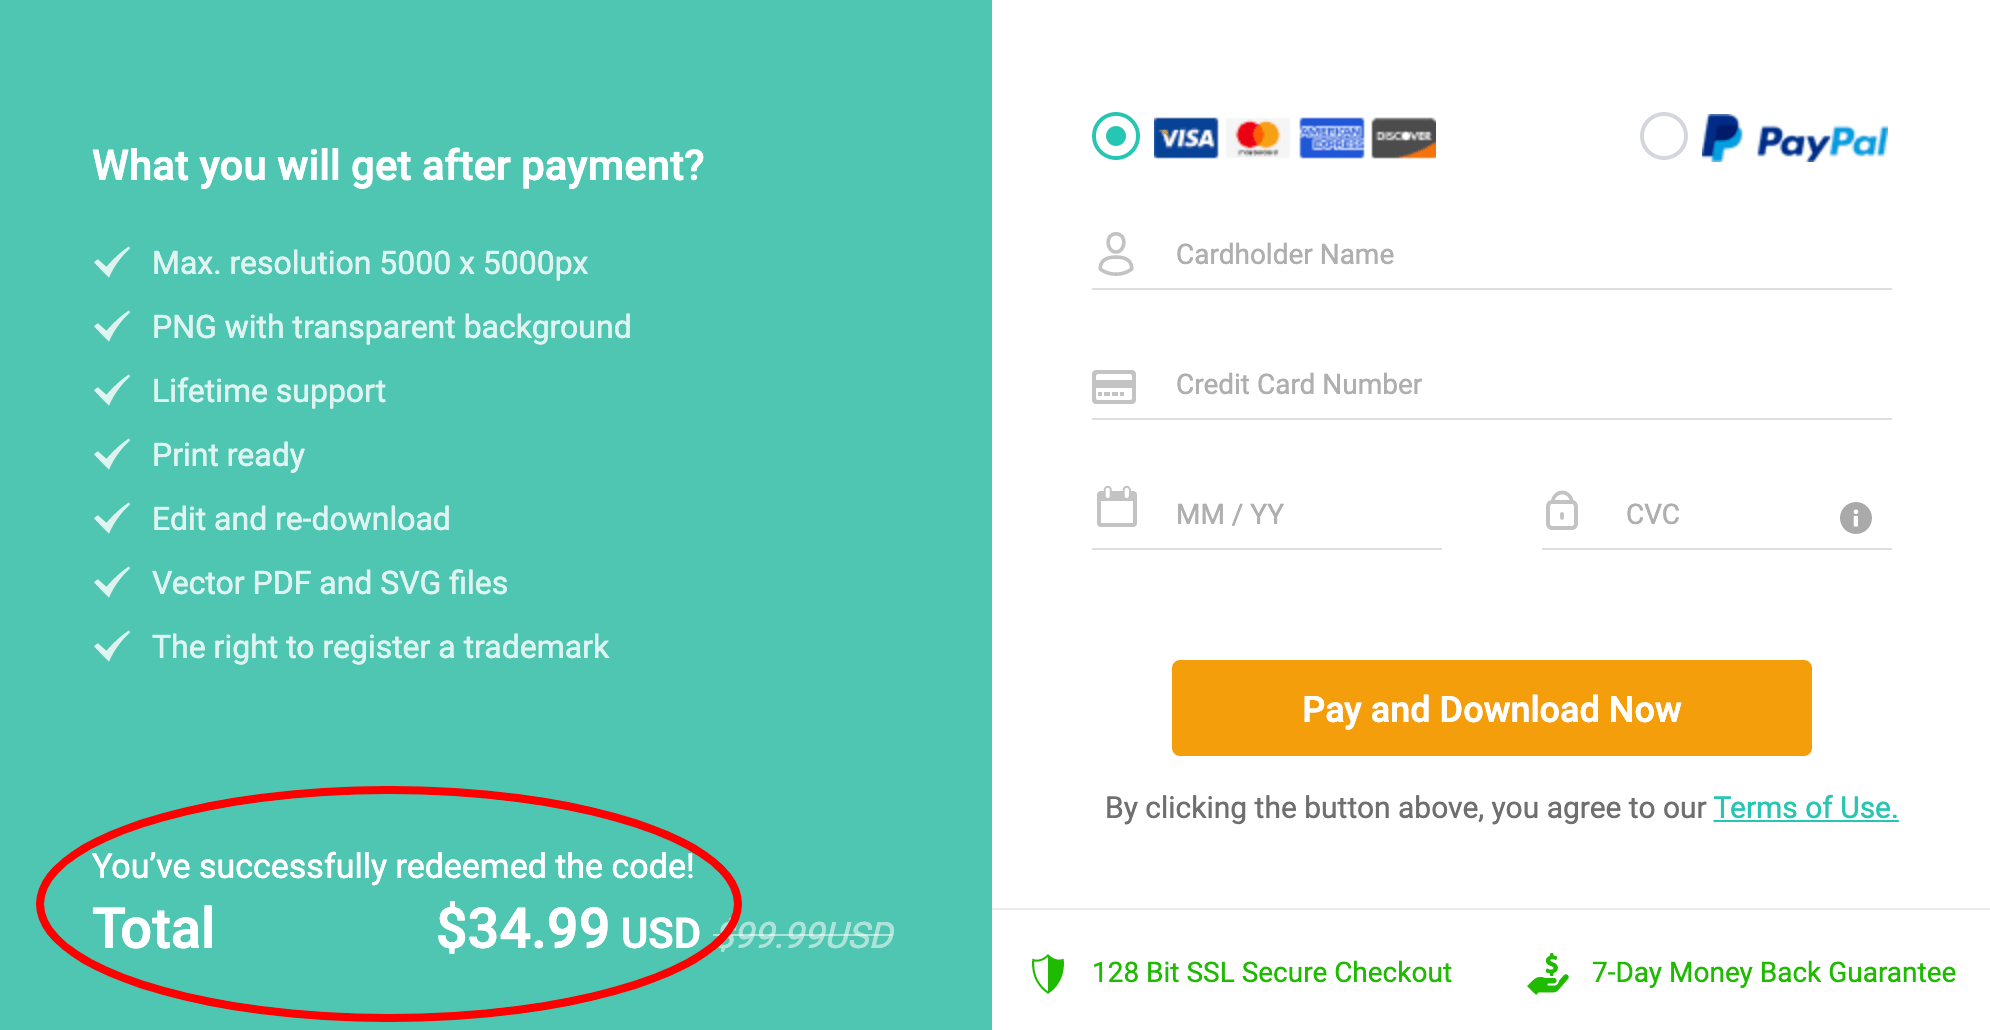Click the Mastercard icon
The height and width of the screenshot is (1030, 1990).
[x=1258, y=138]
